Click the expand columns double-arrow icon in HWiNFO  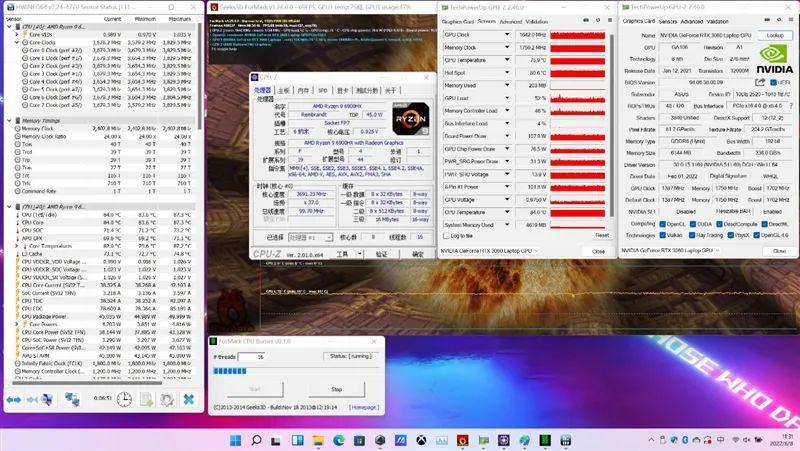click(14, 399)
